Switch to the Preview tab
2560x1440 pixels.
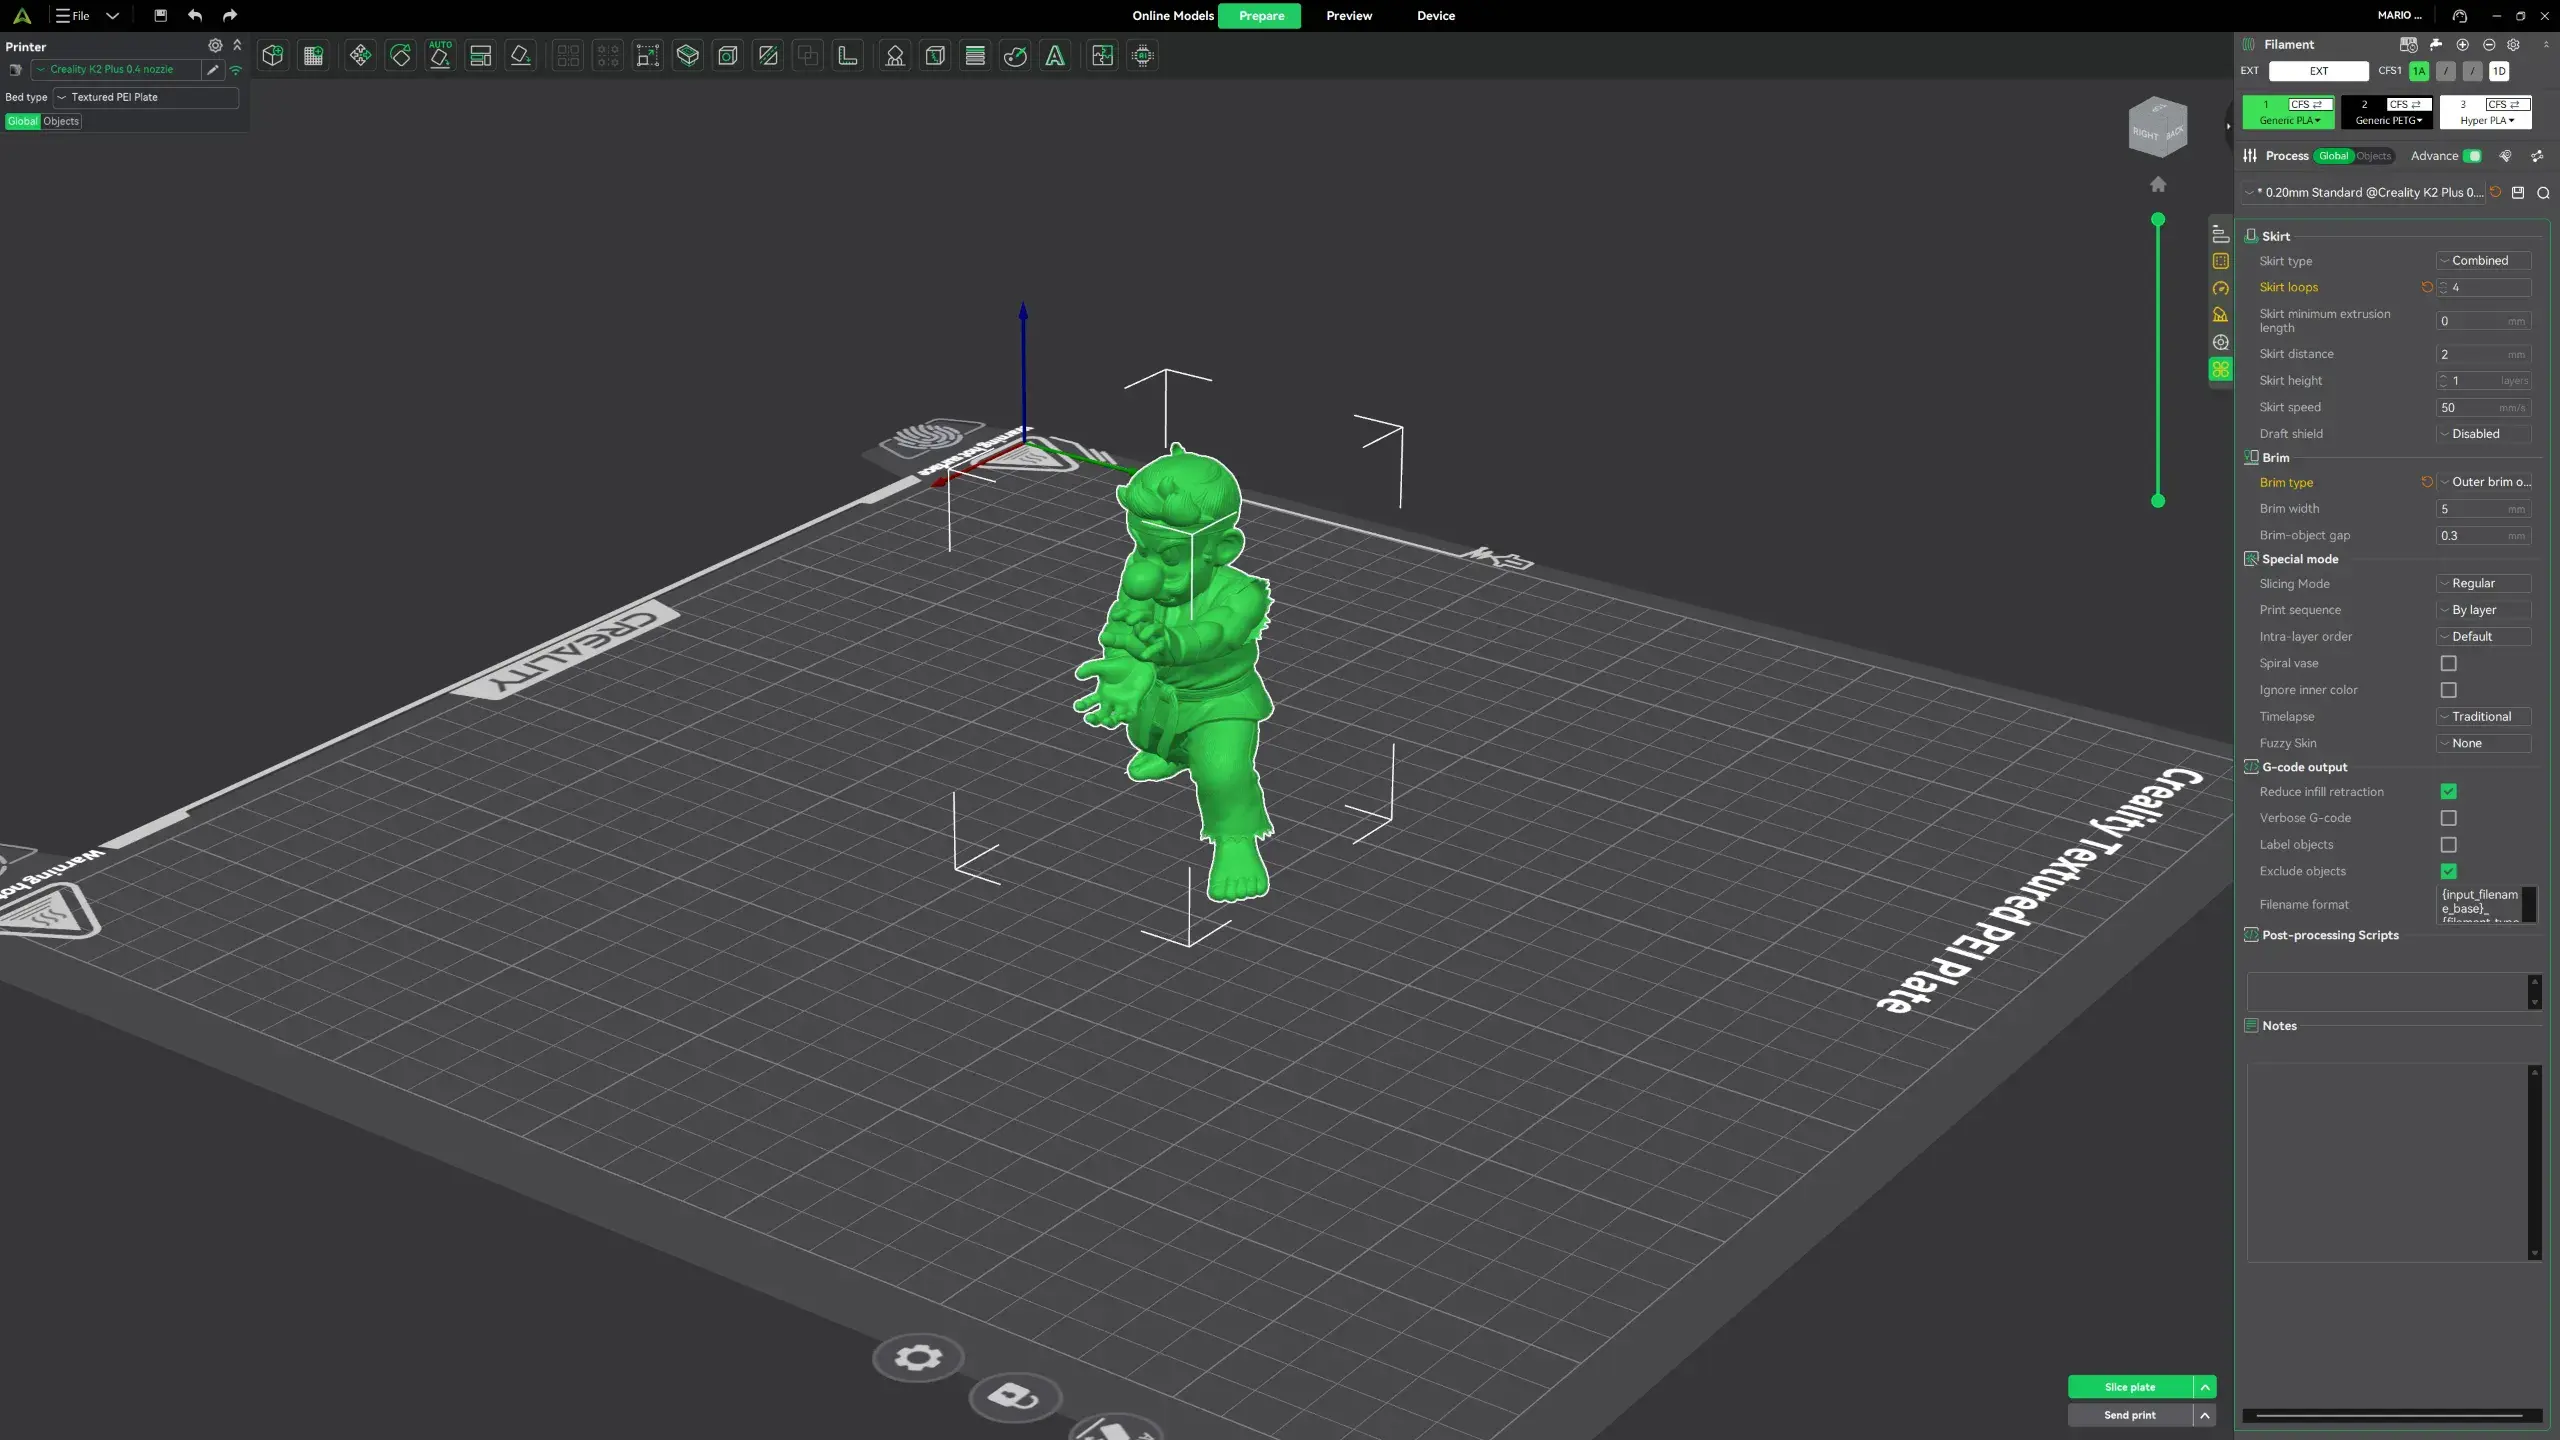point(1349,15)
